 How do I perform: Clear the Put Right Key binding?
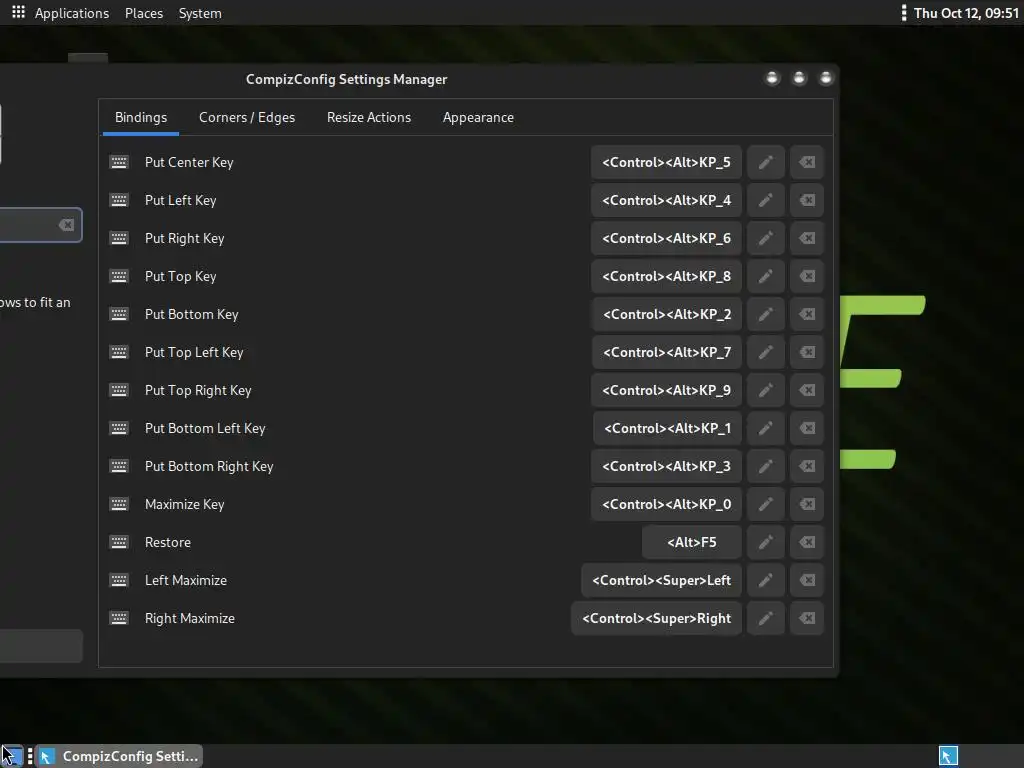pyautogui.click(x=807, y=238)
